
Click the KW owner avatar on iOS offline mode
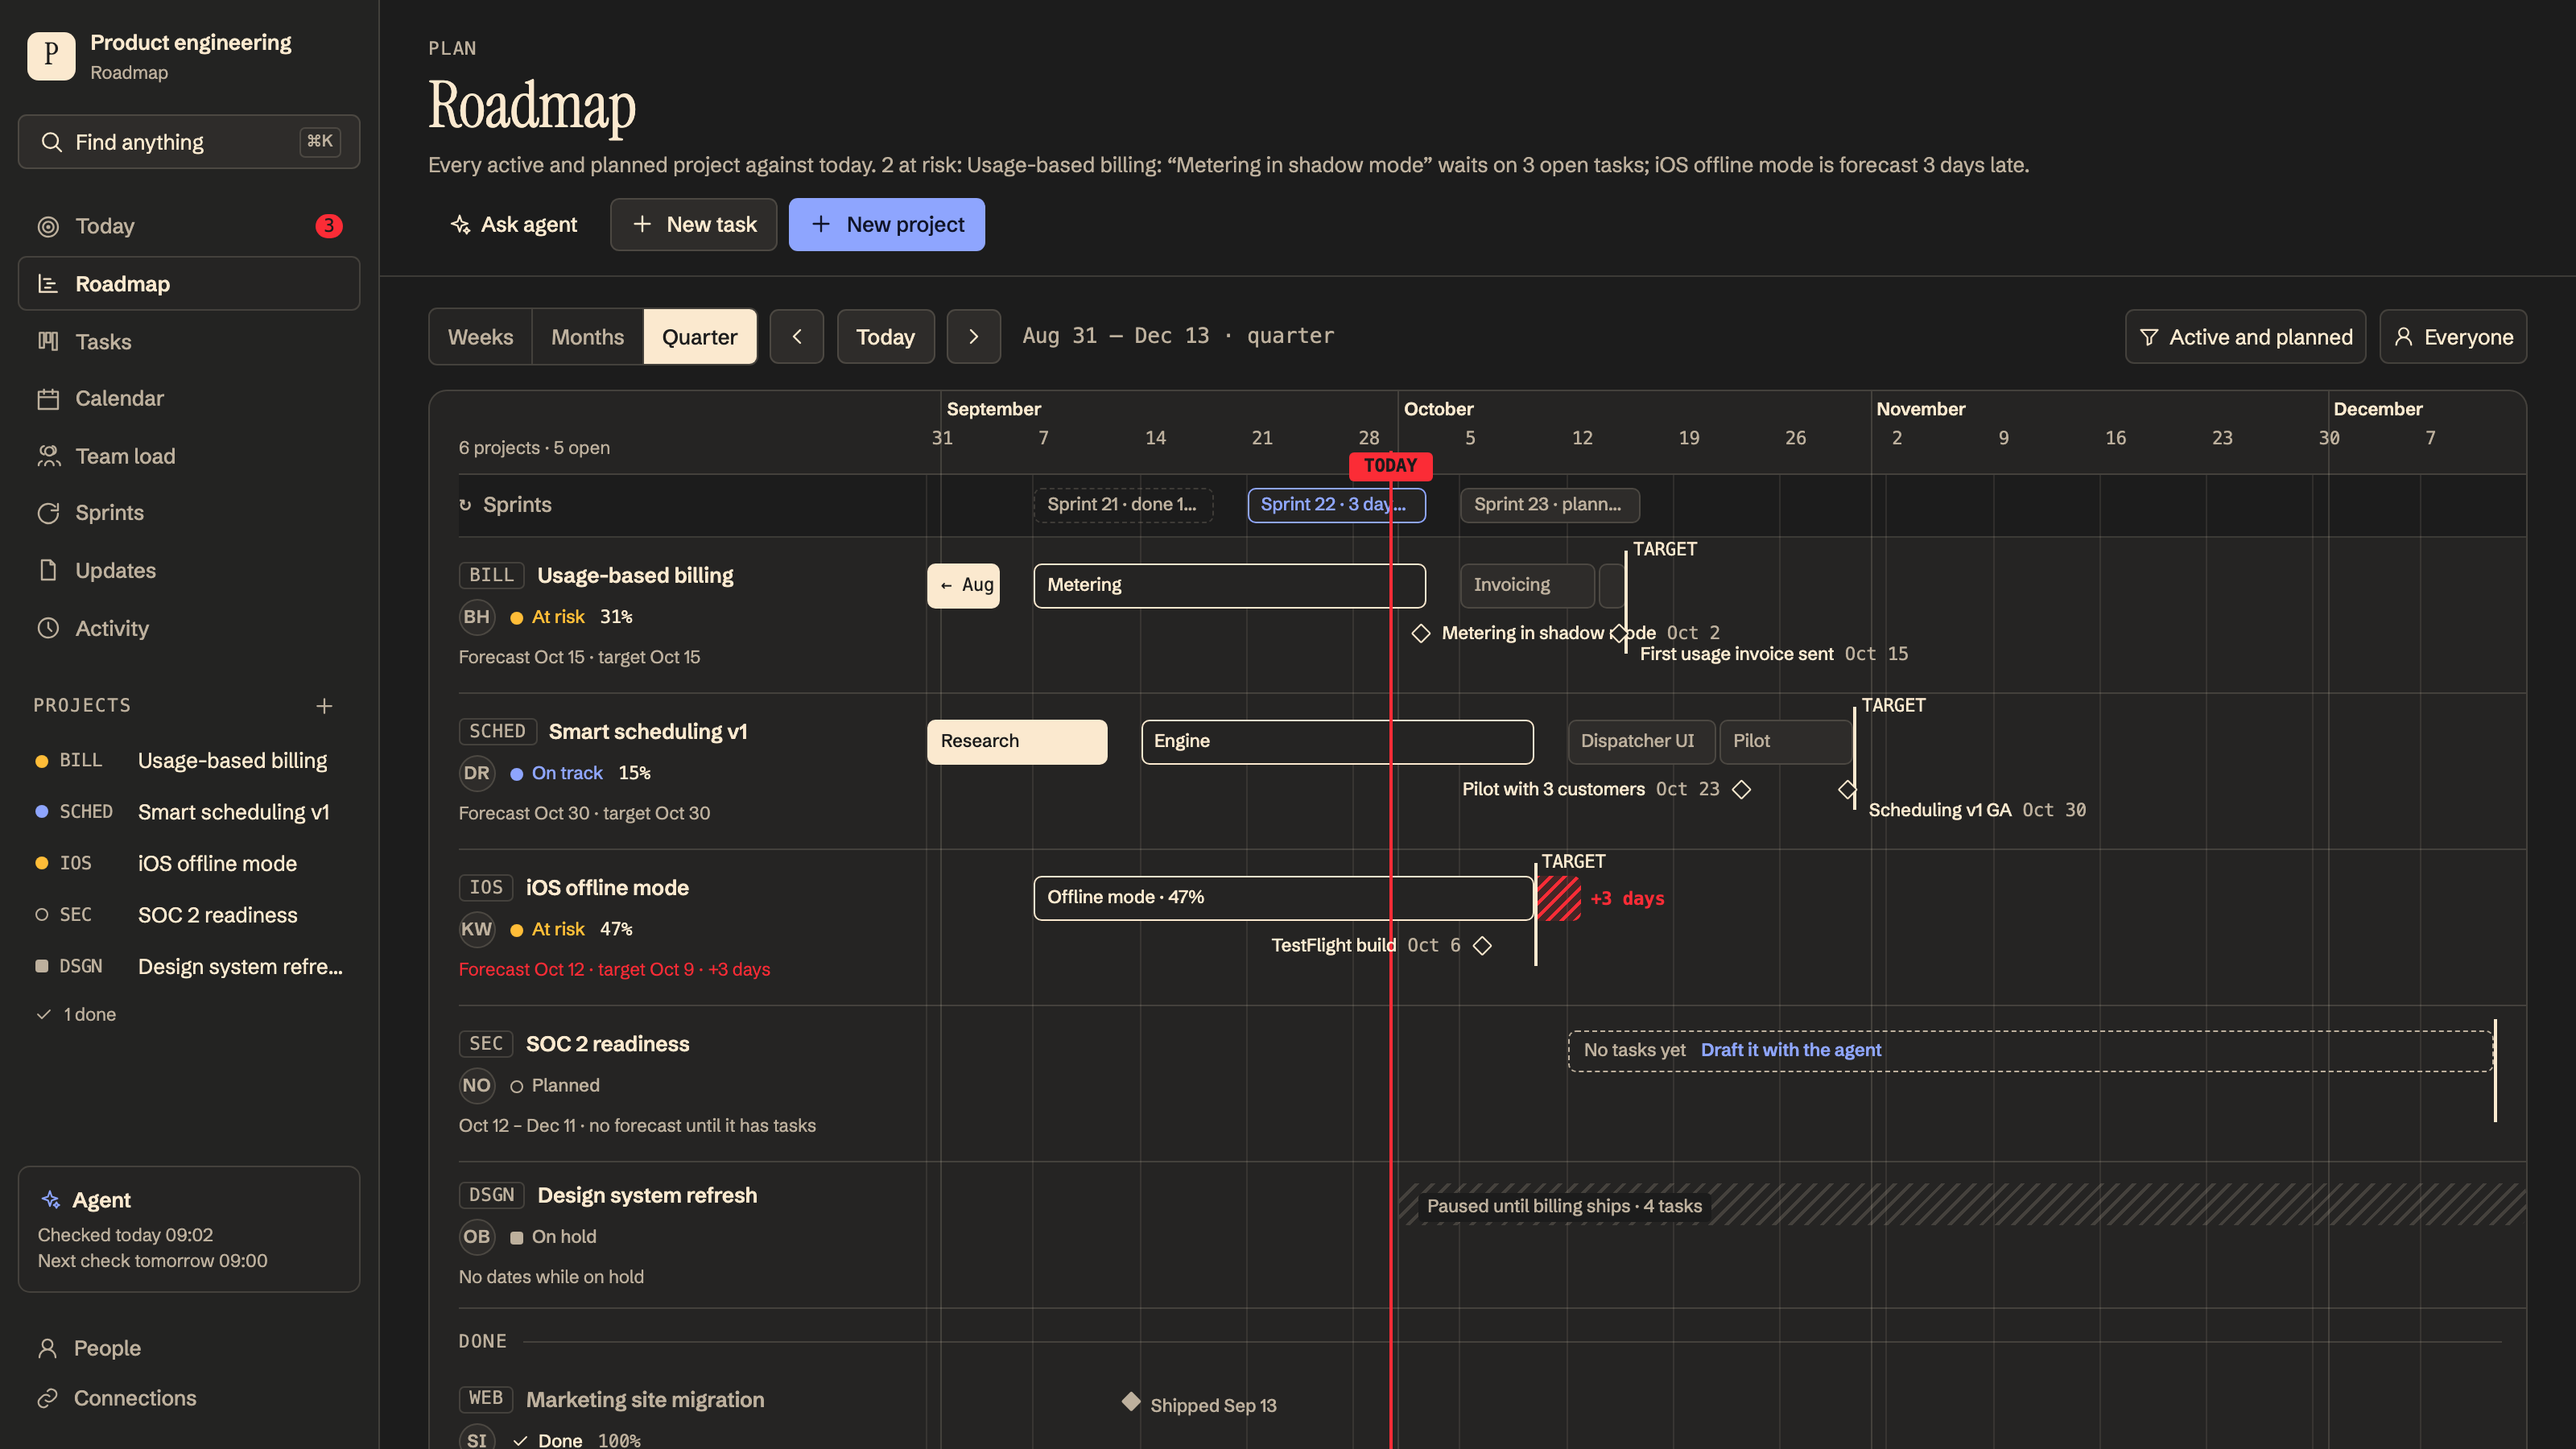click(x=477, y=929)
